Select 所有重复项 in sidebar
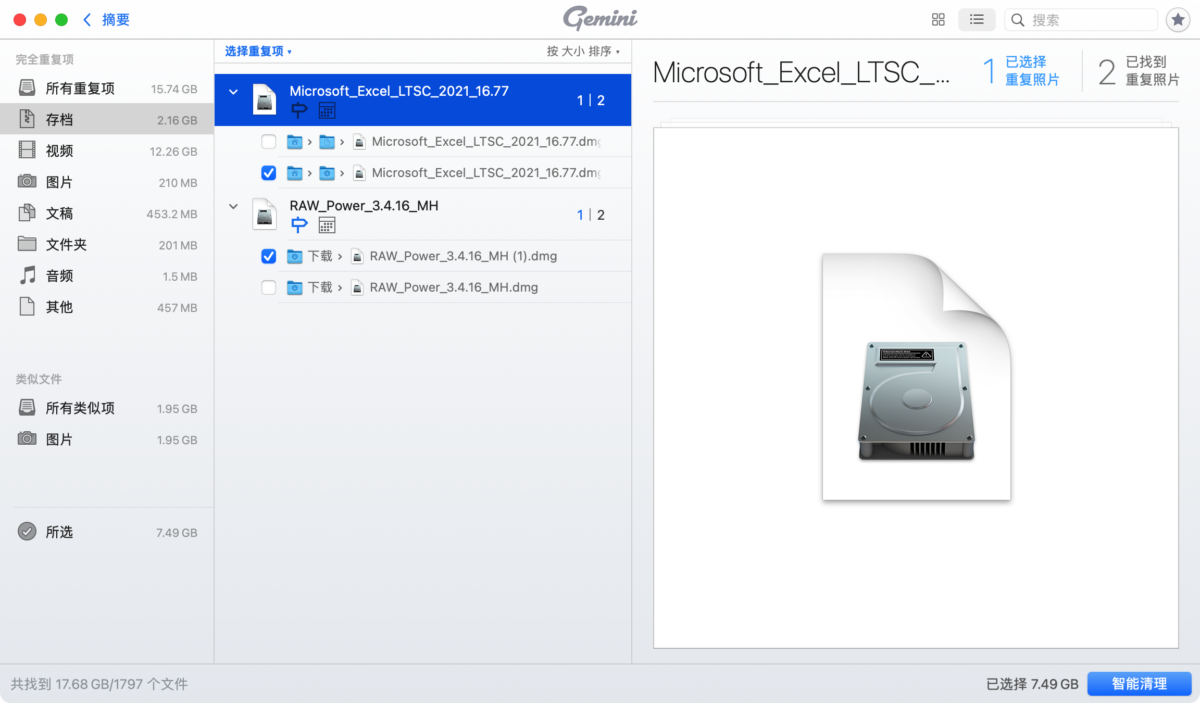This screenshot has width=1200, height=703. click(80, 89)
